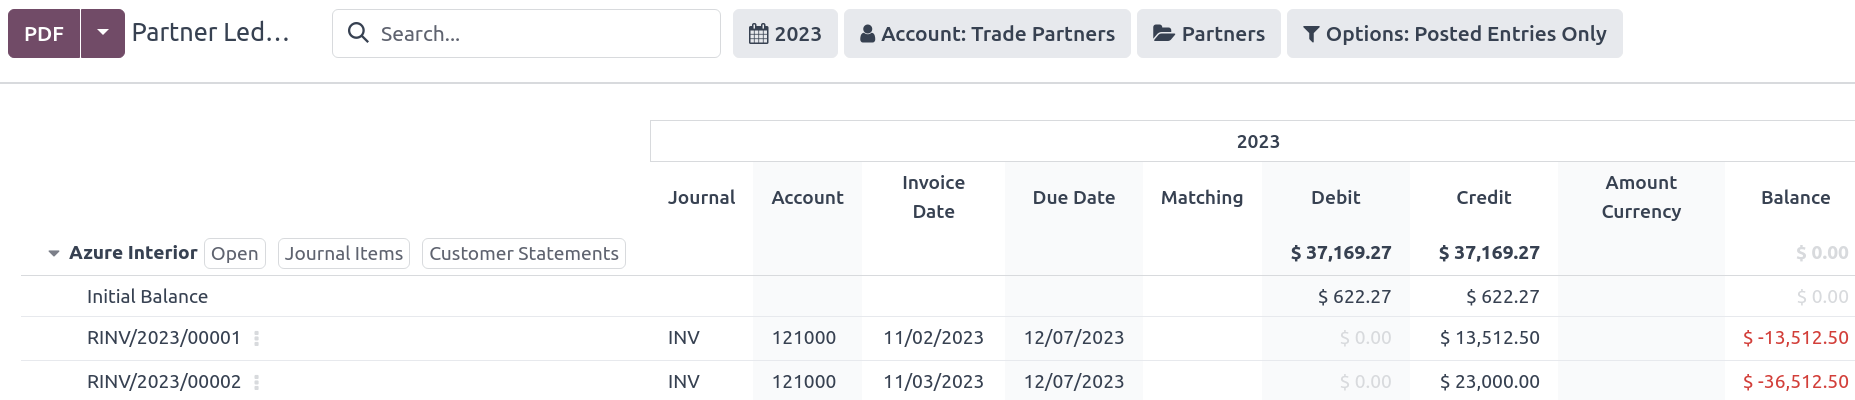
Task: Open the 2023 calendar date filter
Action: pyautogui.click(x=785, y=34)
